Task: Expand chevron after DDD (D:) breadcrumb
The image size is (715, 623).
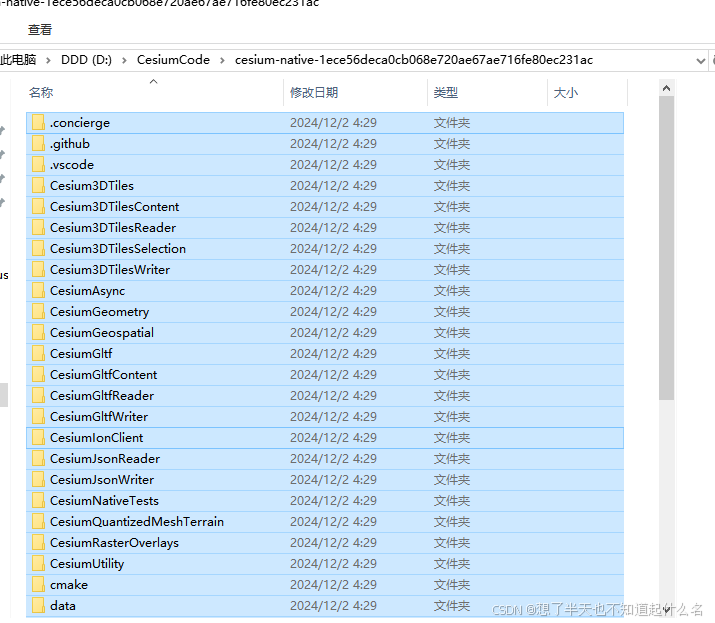Action: [124, 60]
